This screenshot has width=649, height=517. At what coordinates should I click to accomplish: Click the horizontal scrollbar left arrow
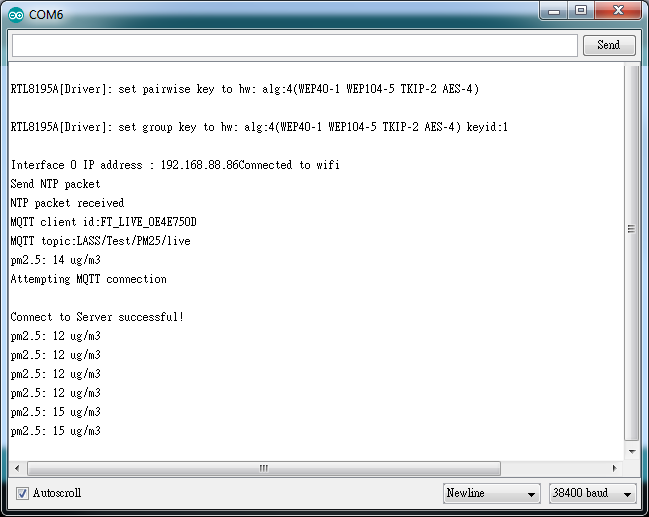coord(17,468)
